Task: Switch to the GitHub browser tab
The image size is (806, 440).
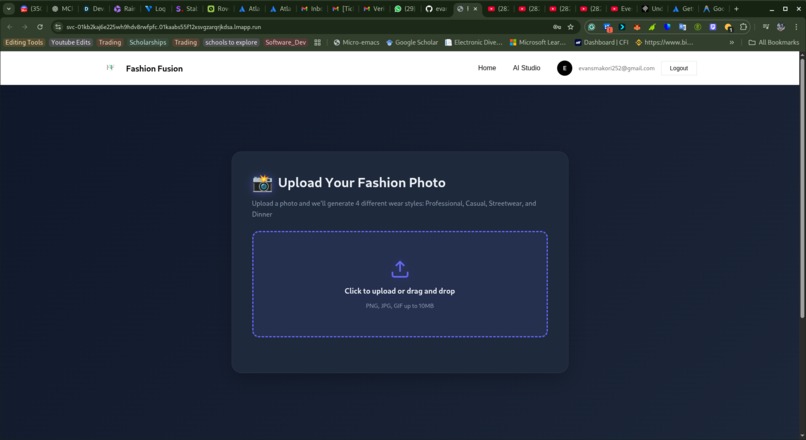Action: point(436,9)
